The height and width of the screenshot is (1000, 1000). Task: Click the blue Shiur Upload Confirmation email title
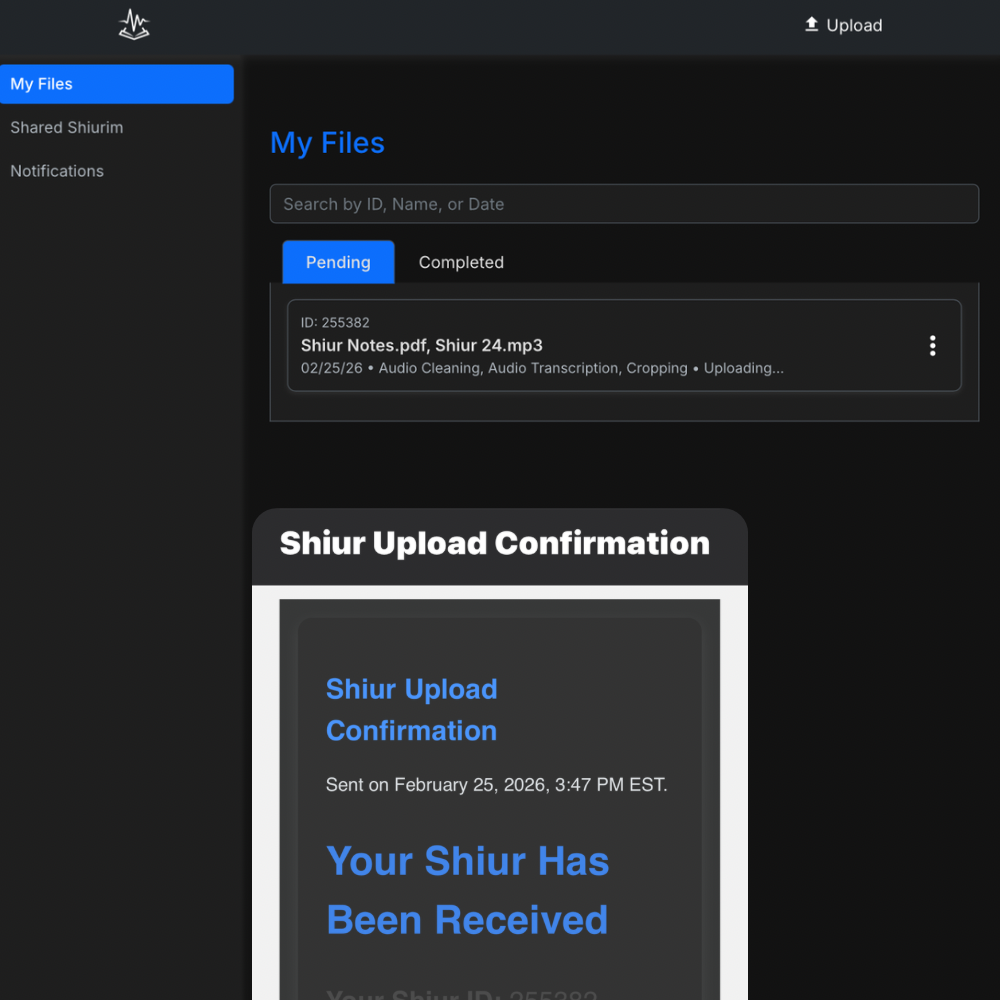click(x=411, y=709)
